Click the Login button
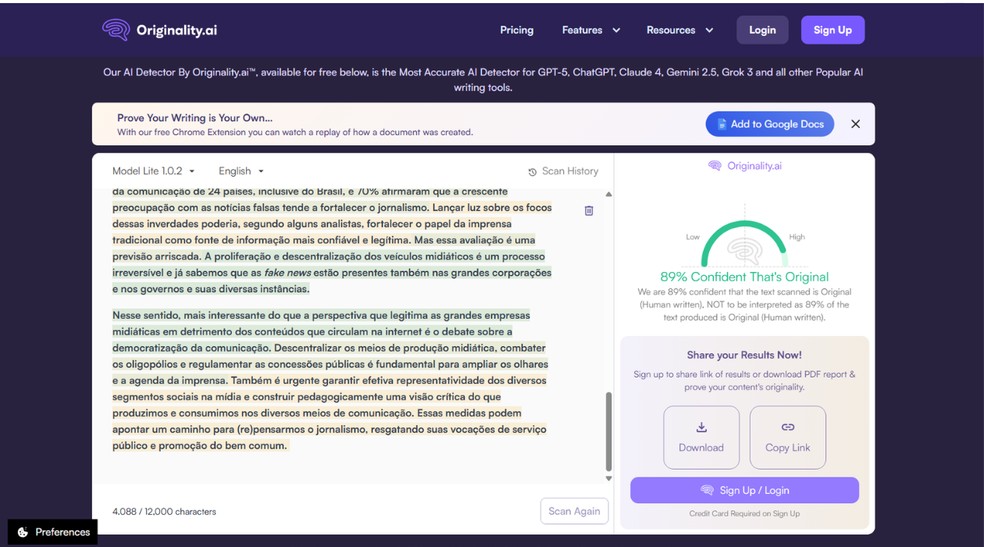This screenshot has width=984, height=547. point(762,30)
